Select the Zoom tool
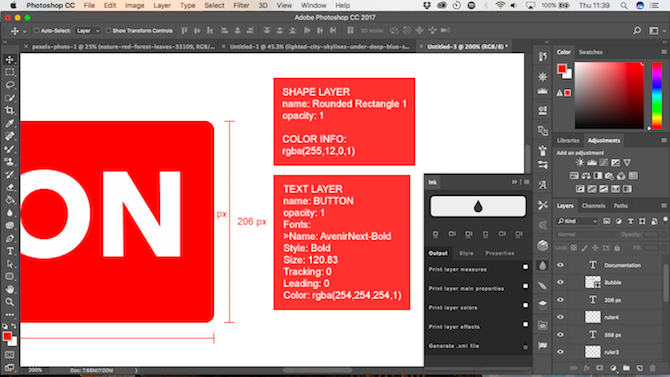 coord(9,302)
